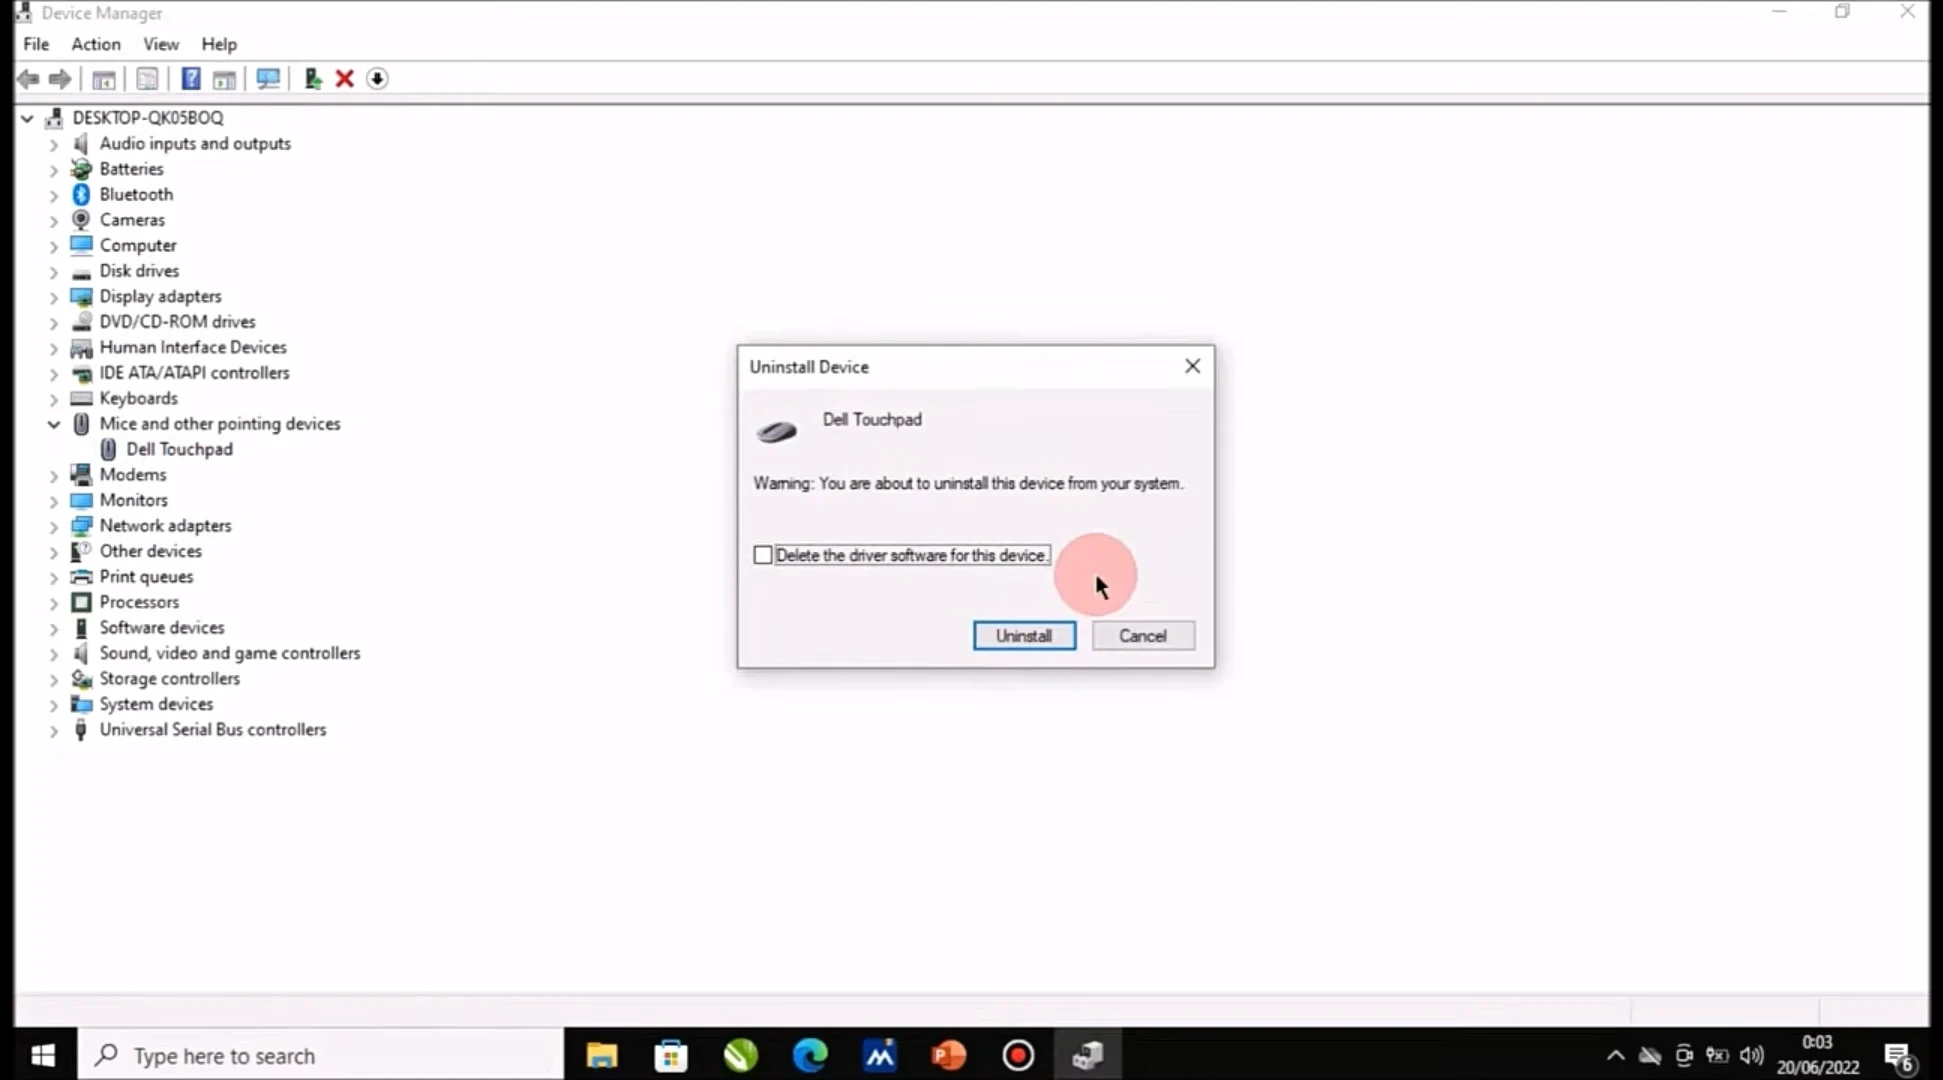Image resolution: width=1943 pixels, height=1080 pixels.
Task: Expand the Keyboards node
Action: click(x=54, y=399)
